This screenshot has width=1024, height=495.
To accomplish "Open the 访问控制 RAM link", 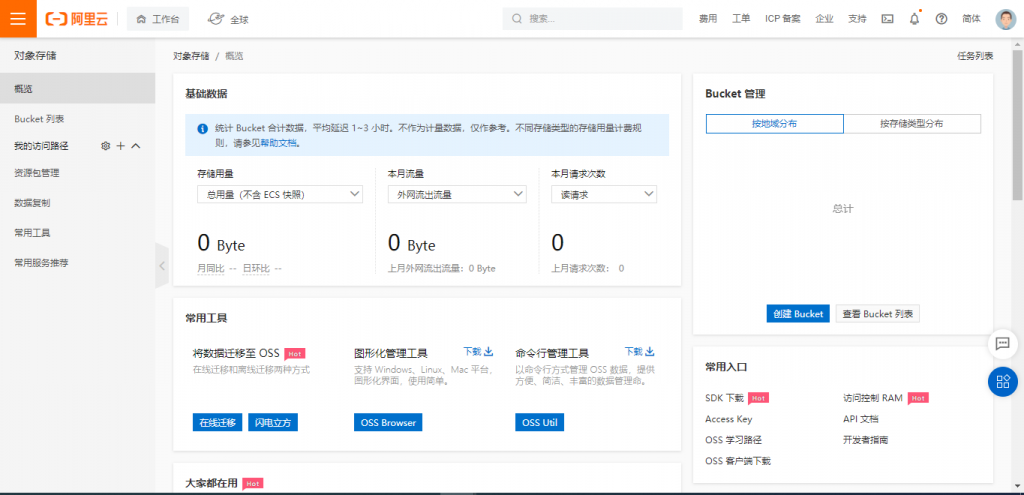I will point(872,398).
